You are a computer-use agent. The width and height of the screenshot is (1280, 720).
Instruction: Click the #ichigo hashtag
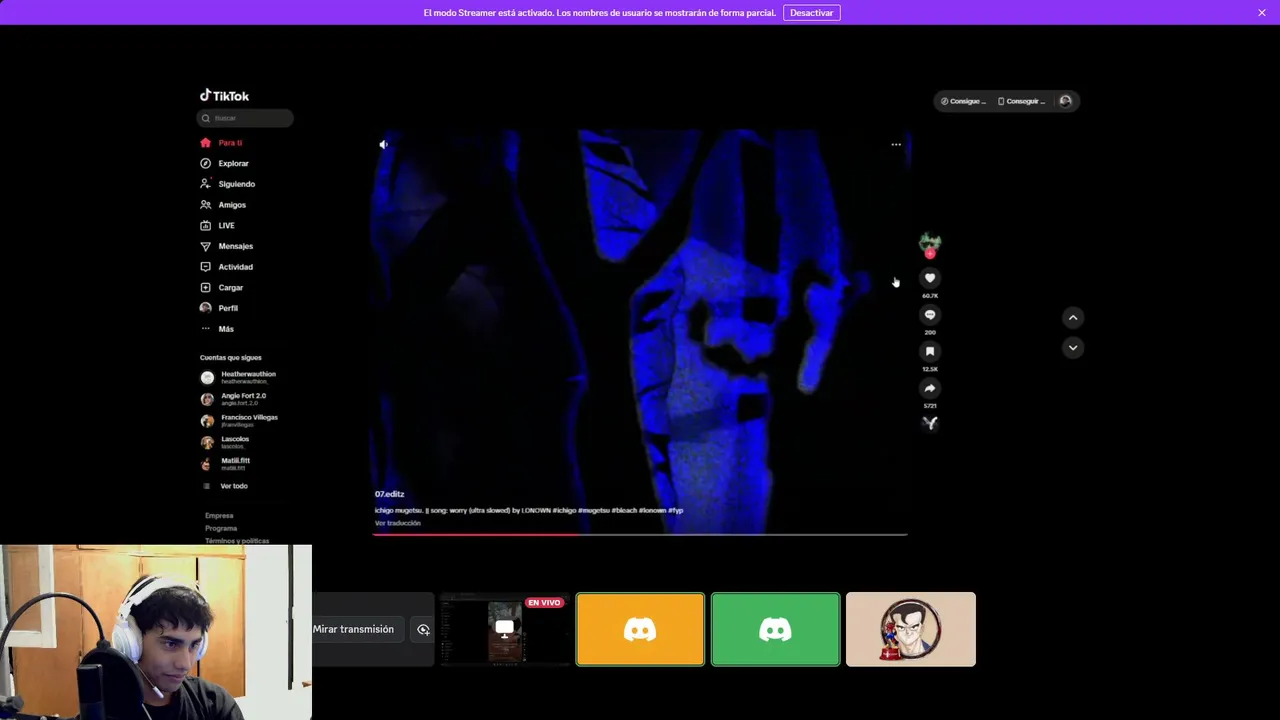(x=563, y=511)
